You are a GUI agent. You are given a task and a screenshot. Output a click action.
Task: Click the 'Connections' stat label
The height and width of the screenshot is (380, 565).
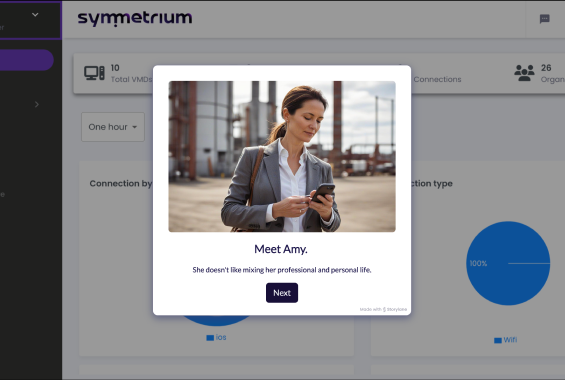437,79
